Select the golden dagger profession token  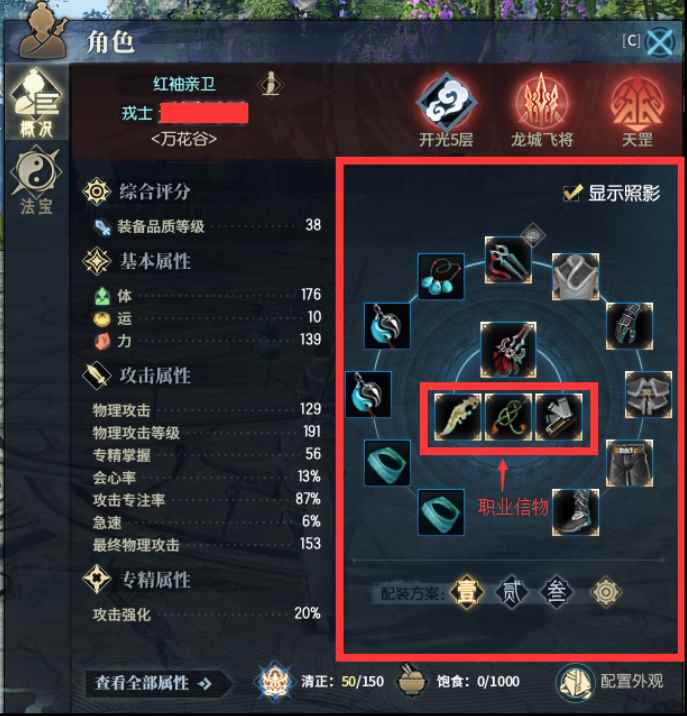coord(457,417)
